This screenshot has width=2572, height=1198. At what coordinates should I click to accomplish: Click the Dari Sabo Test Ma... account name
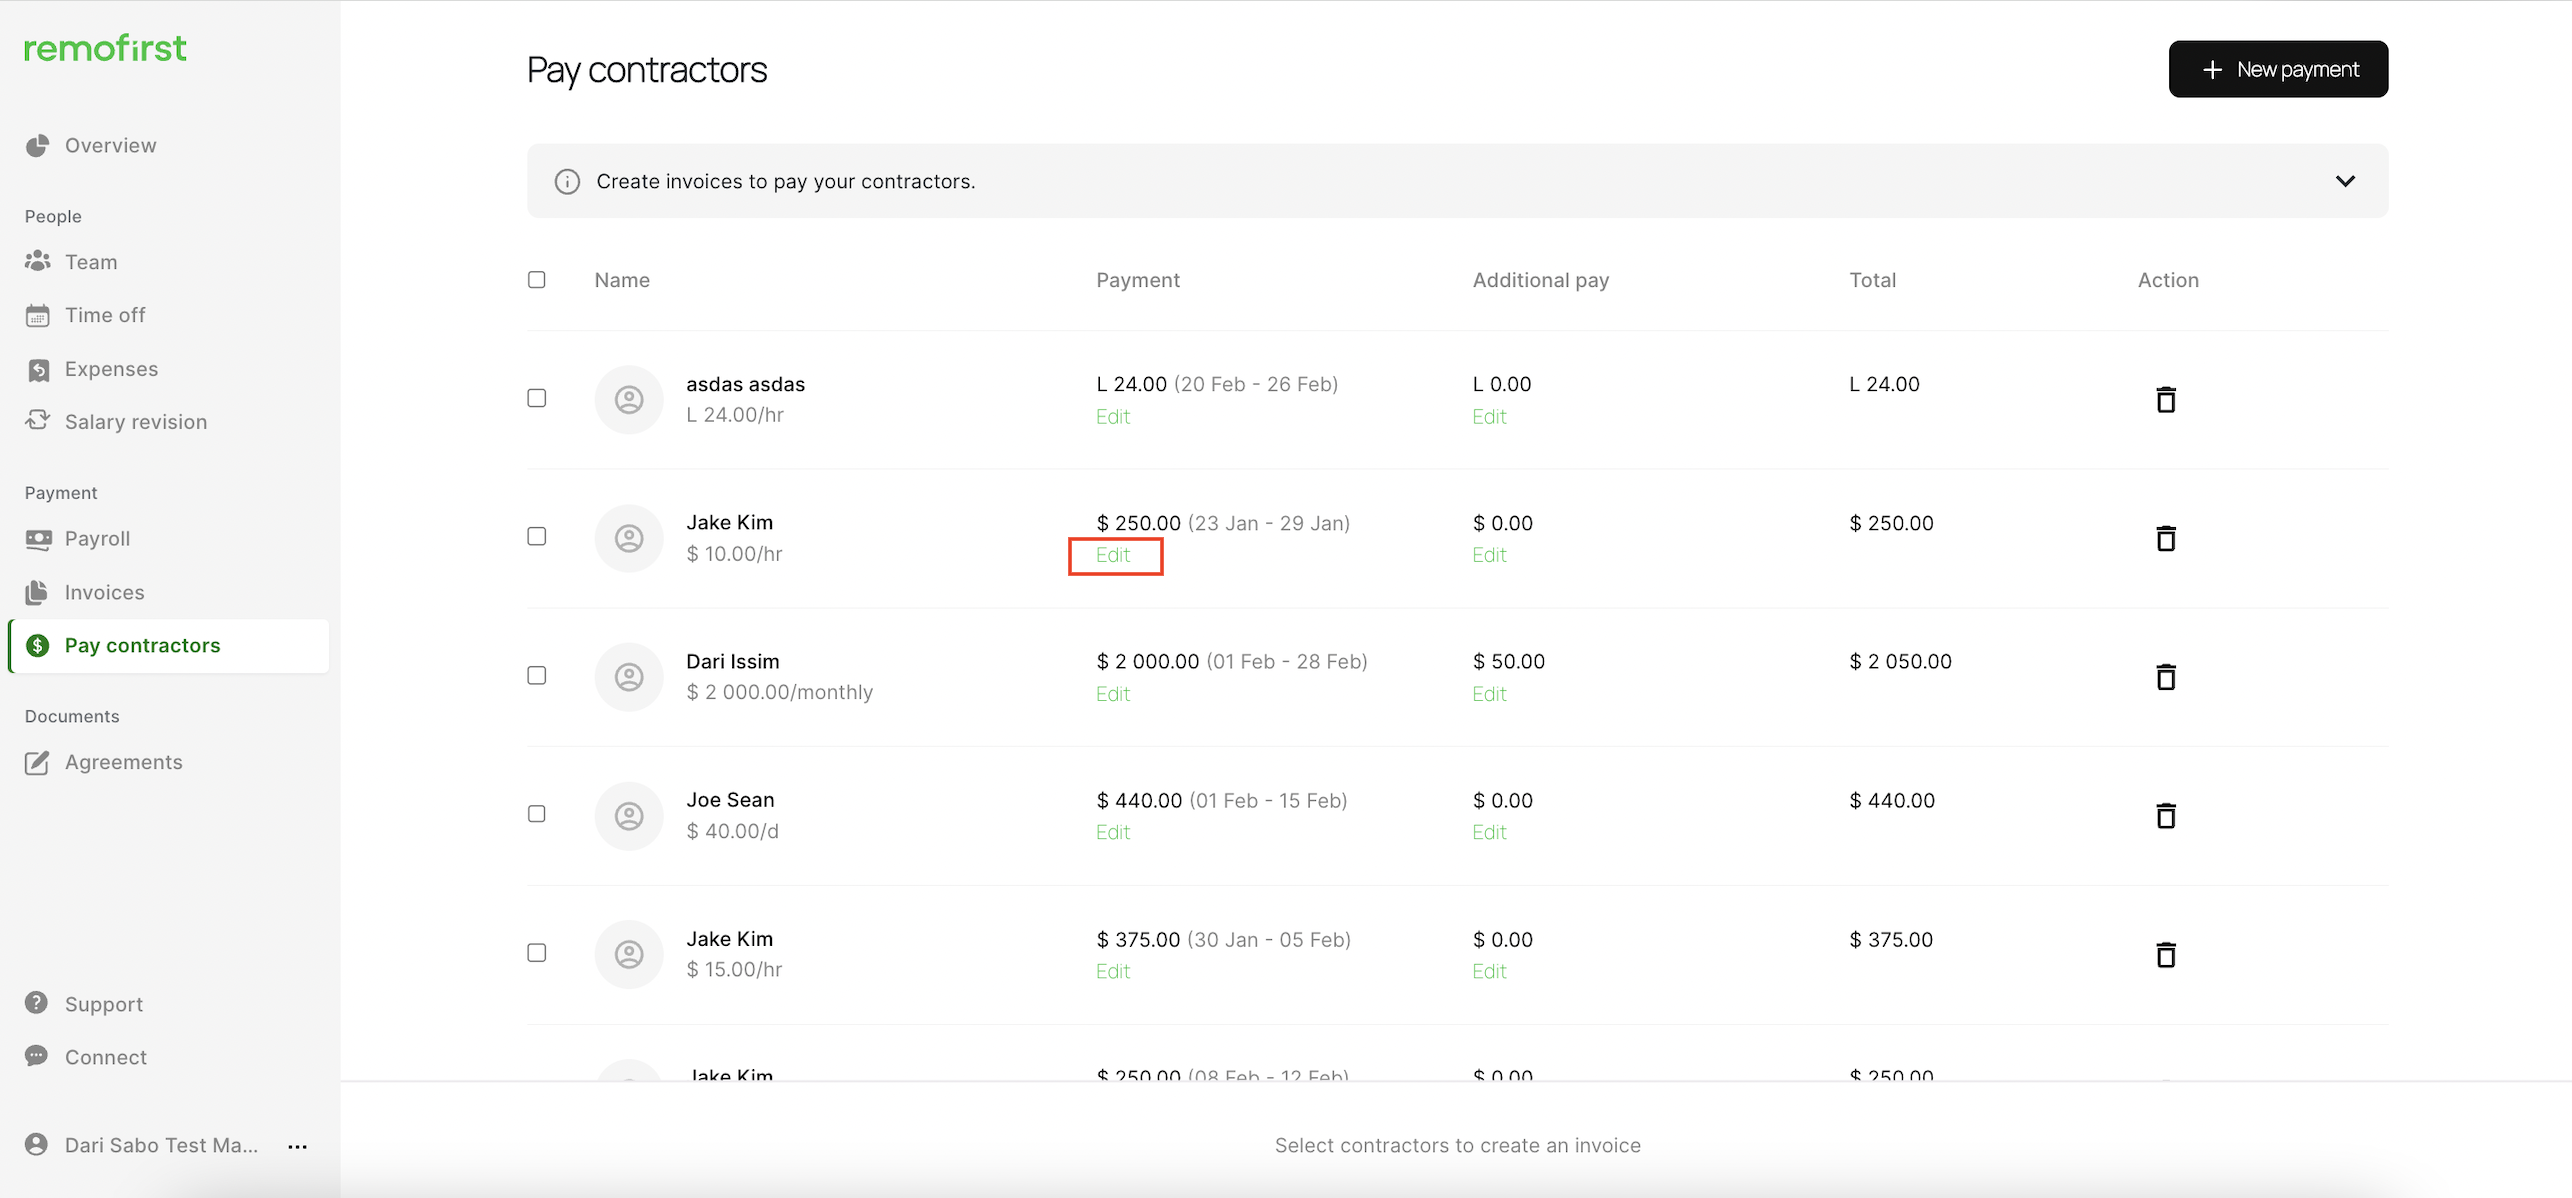(x=162, y=1145)
